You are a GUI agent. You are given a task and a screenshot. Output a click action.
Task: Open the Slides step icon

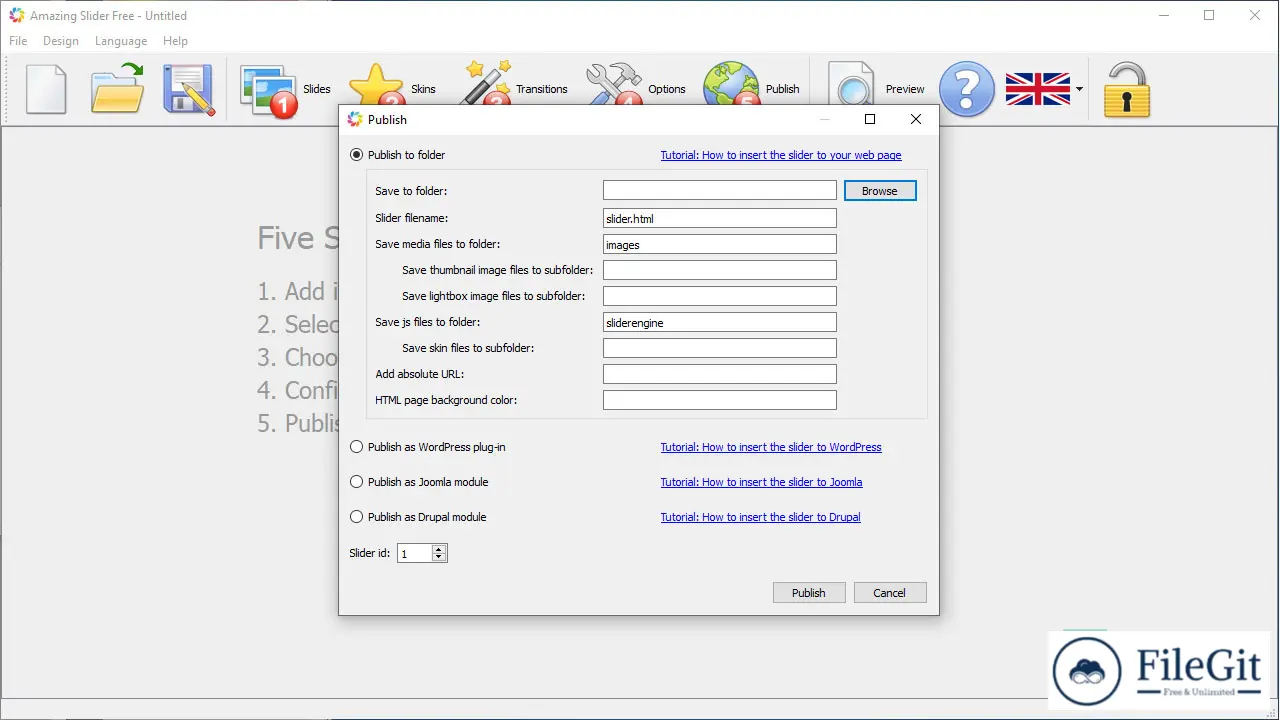tap(270, 90)
